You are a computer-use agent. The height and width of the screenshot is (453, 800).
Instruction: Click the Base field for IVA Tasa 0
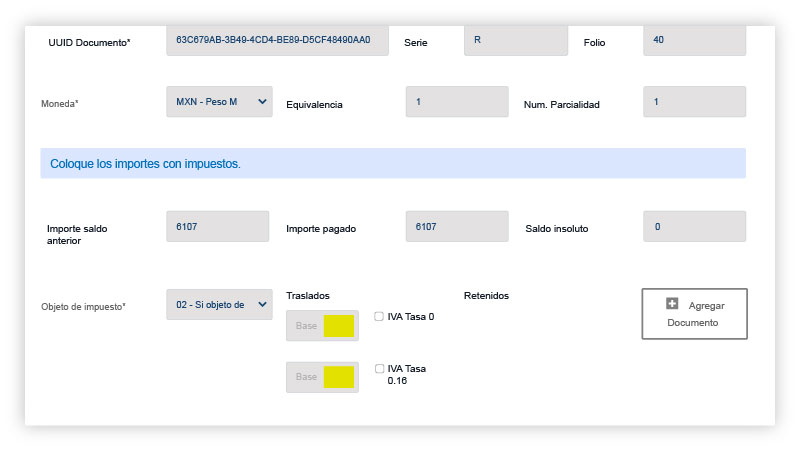click(x=322, y=325)
